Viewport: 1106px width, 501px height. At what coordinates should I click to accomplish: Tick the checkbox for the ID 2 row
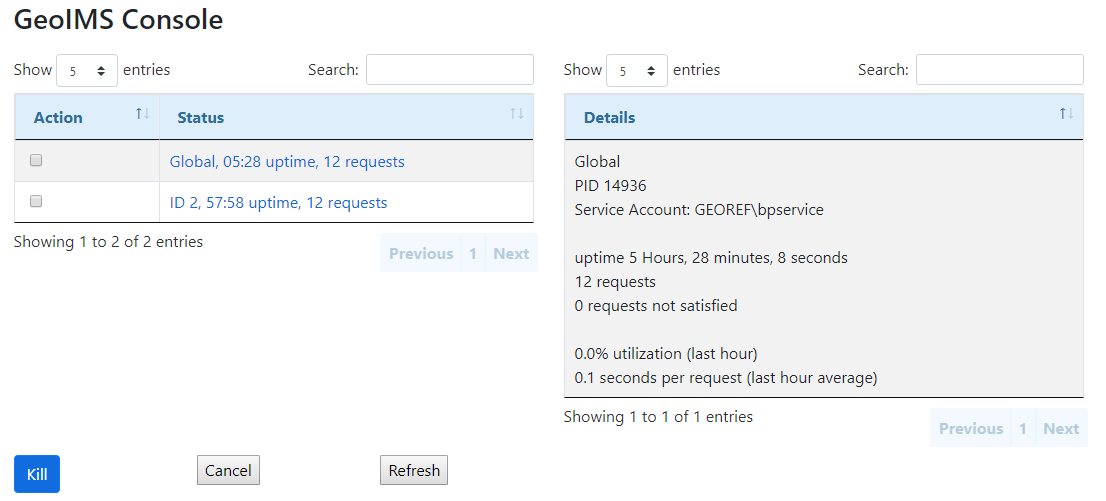pos(37,201)
